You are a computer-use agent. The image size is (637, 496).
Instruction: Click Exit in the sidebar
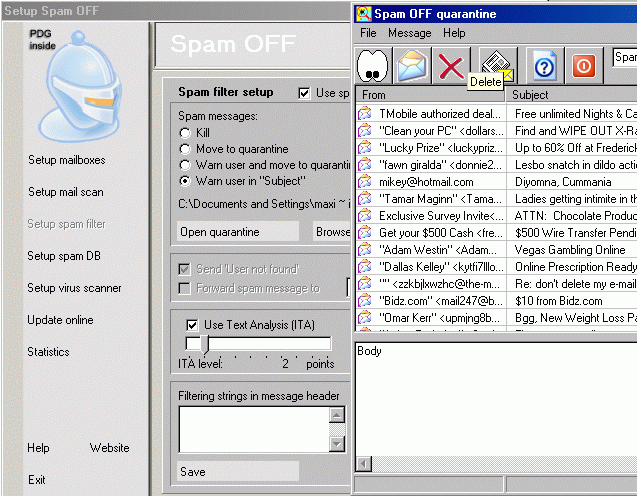[x=37, y=480]
